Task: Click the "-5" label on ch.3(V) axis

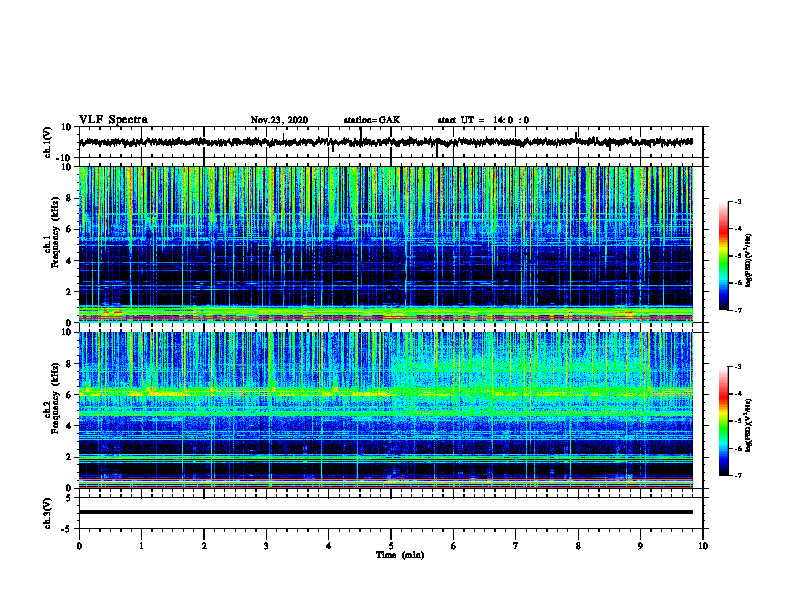Action: [67, 529]
